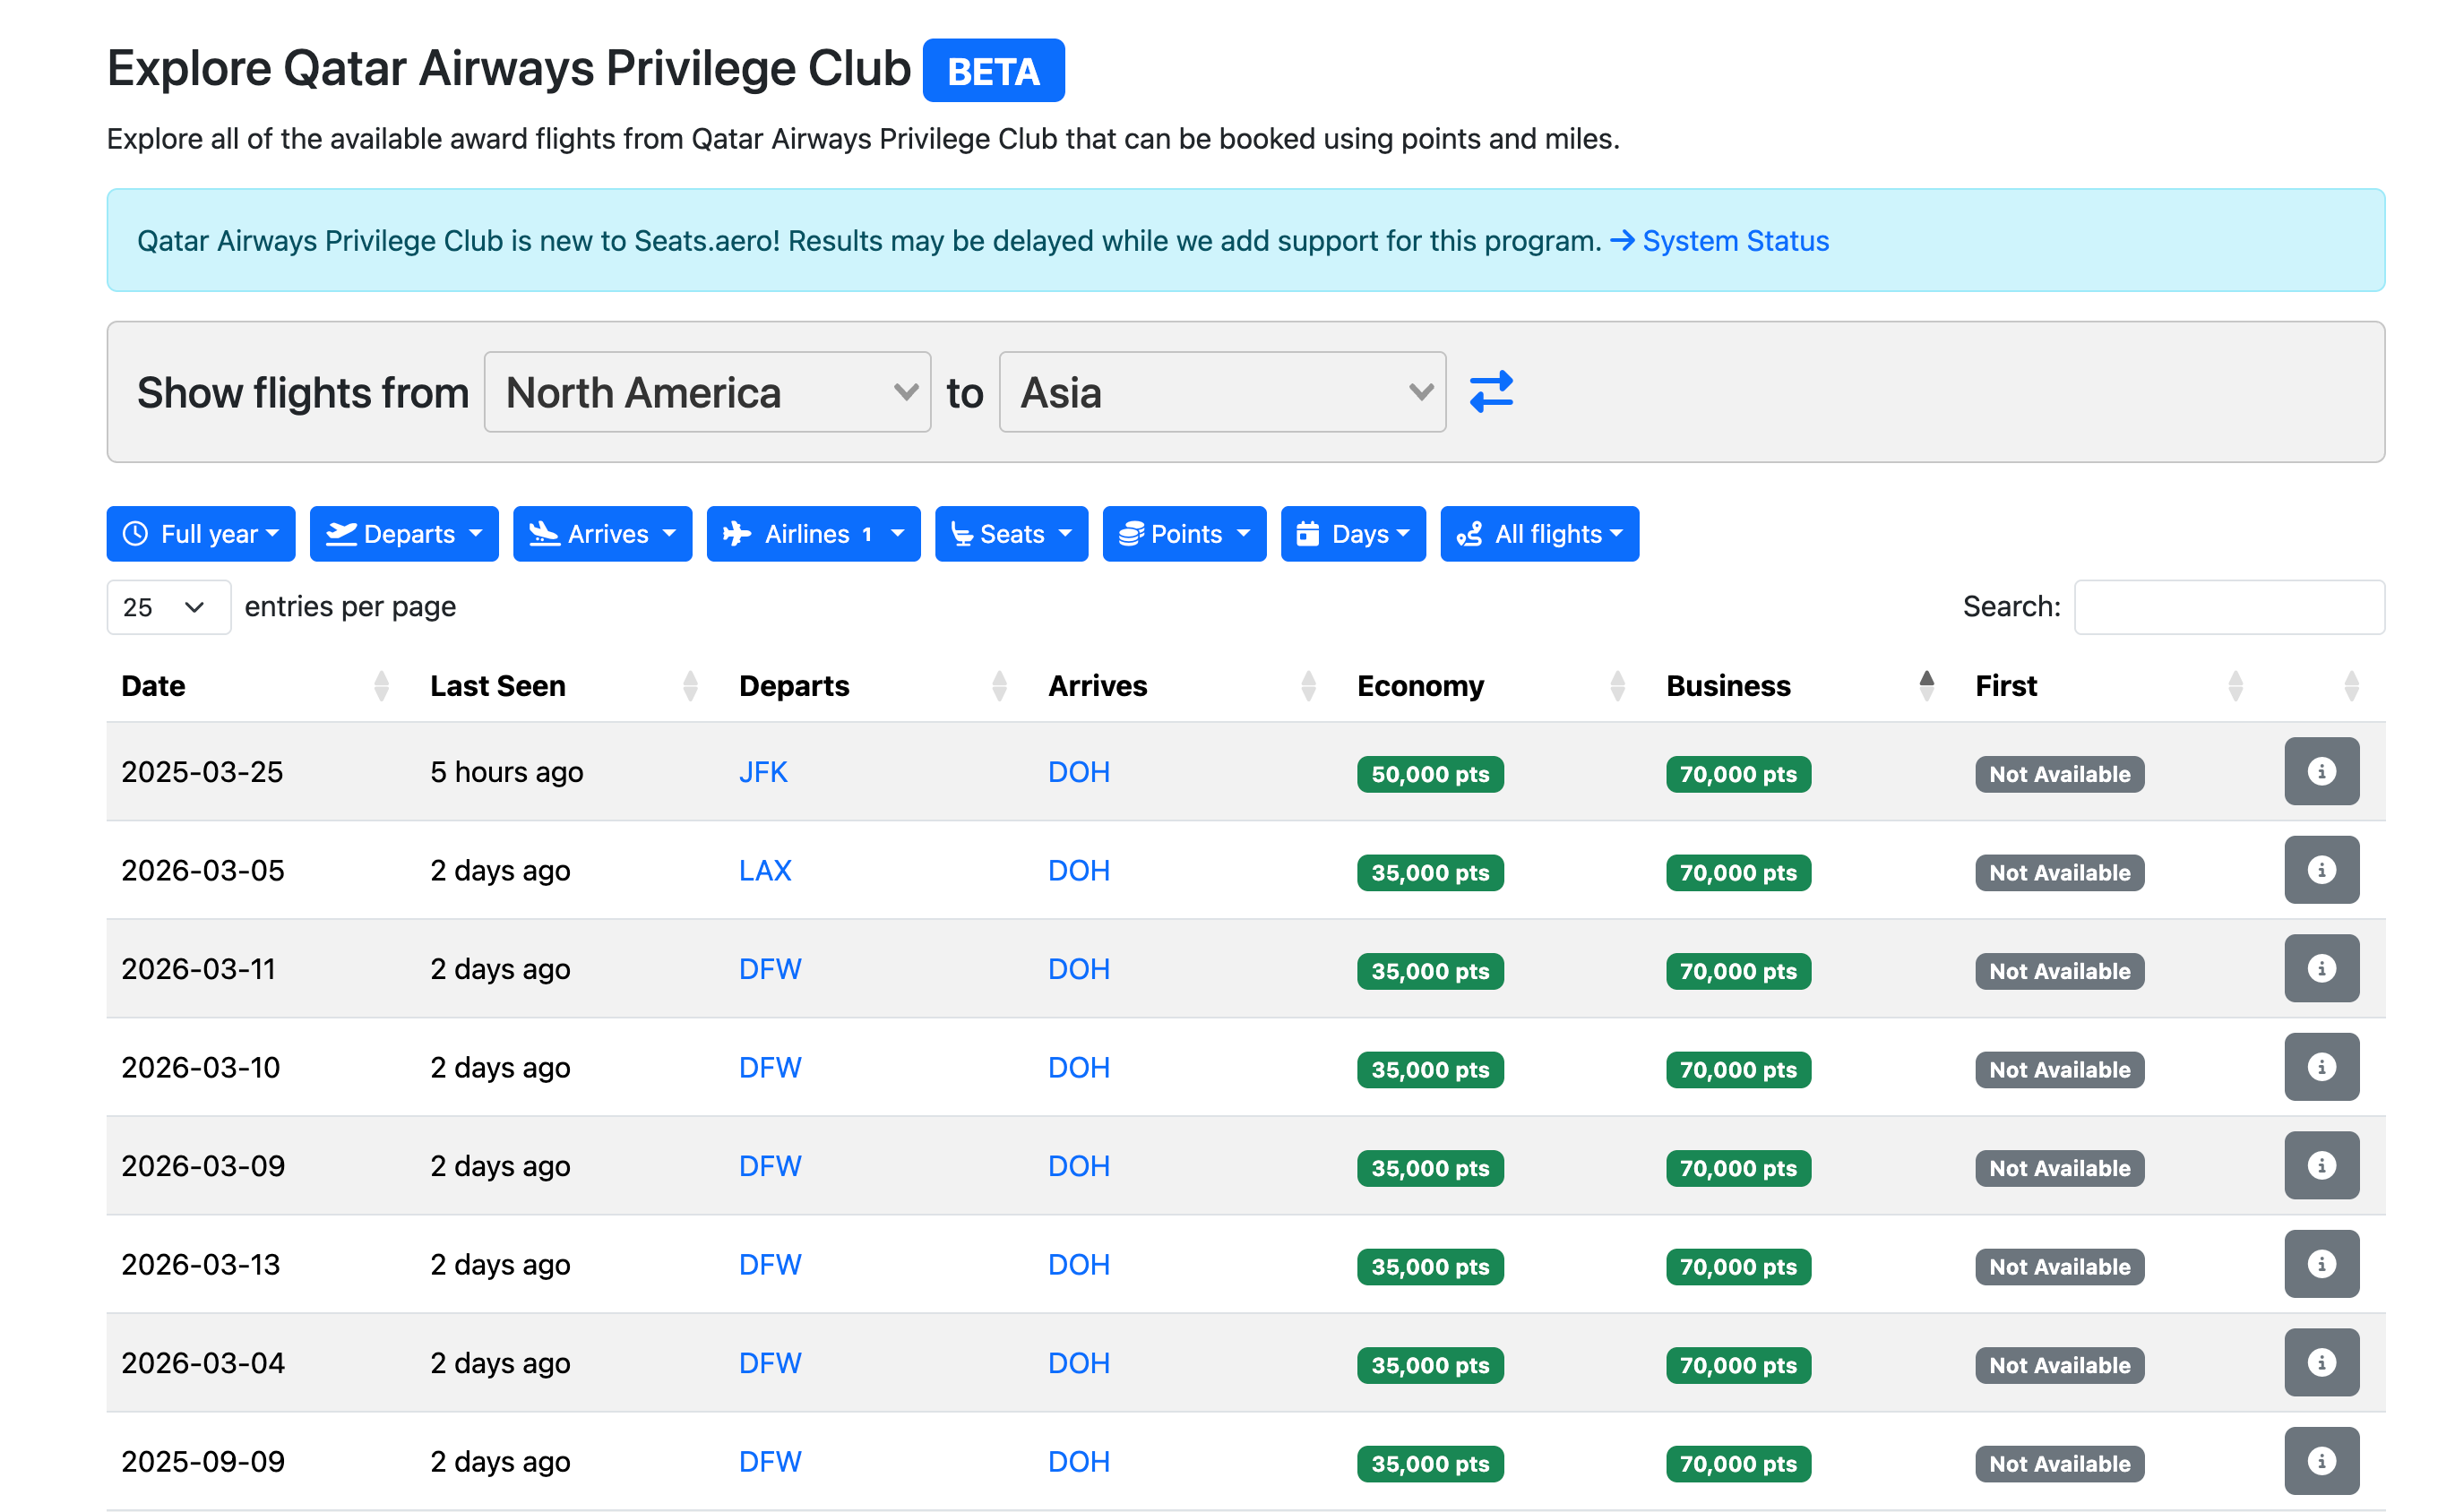Open the North America origin dropdown

(x=707, y=392)
